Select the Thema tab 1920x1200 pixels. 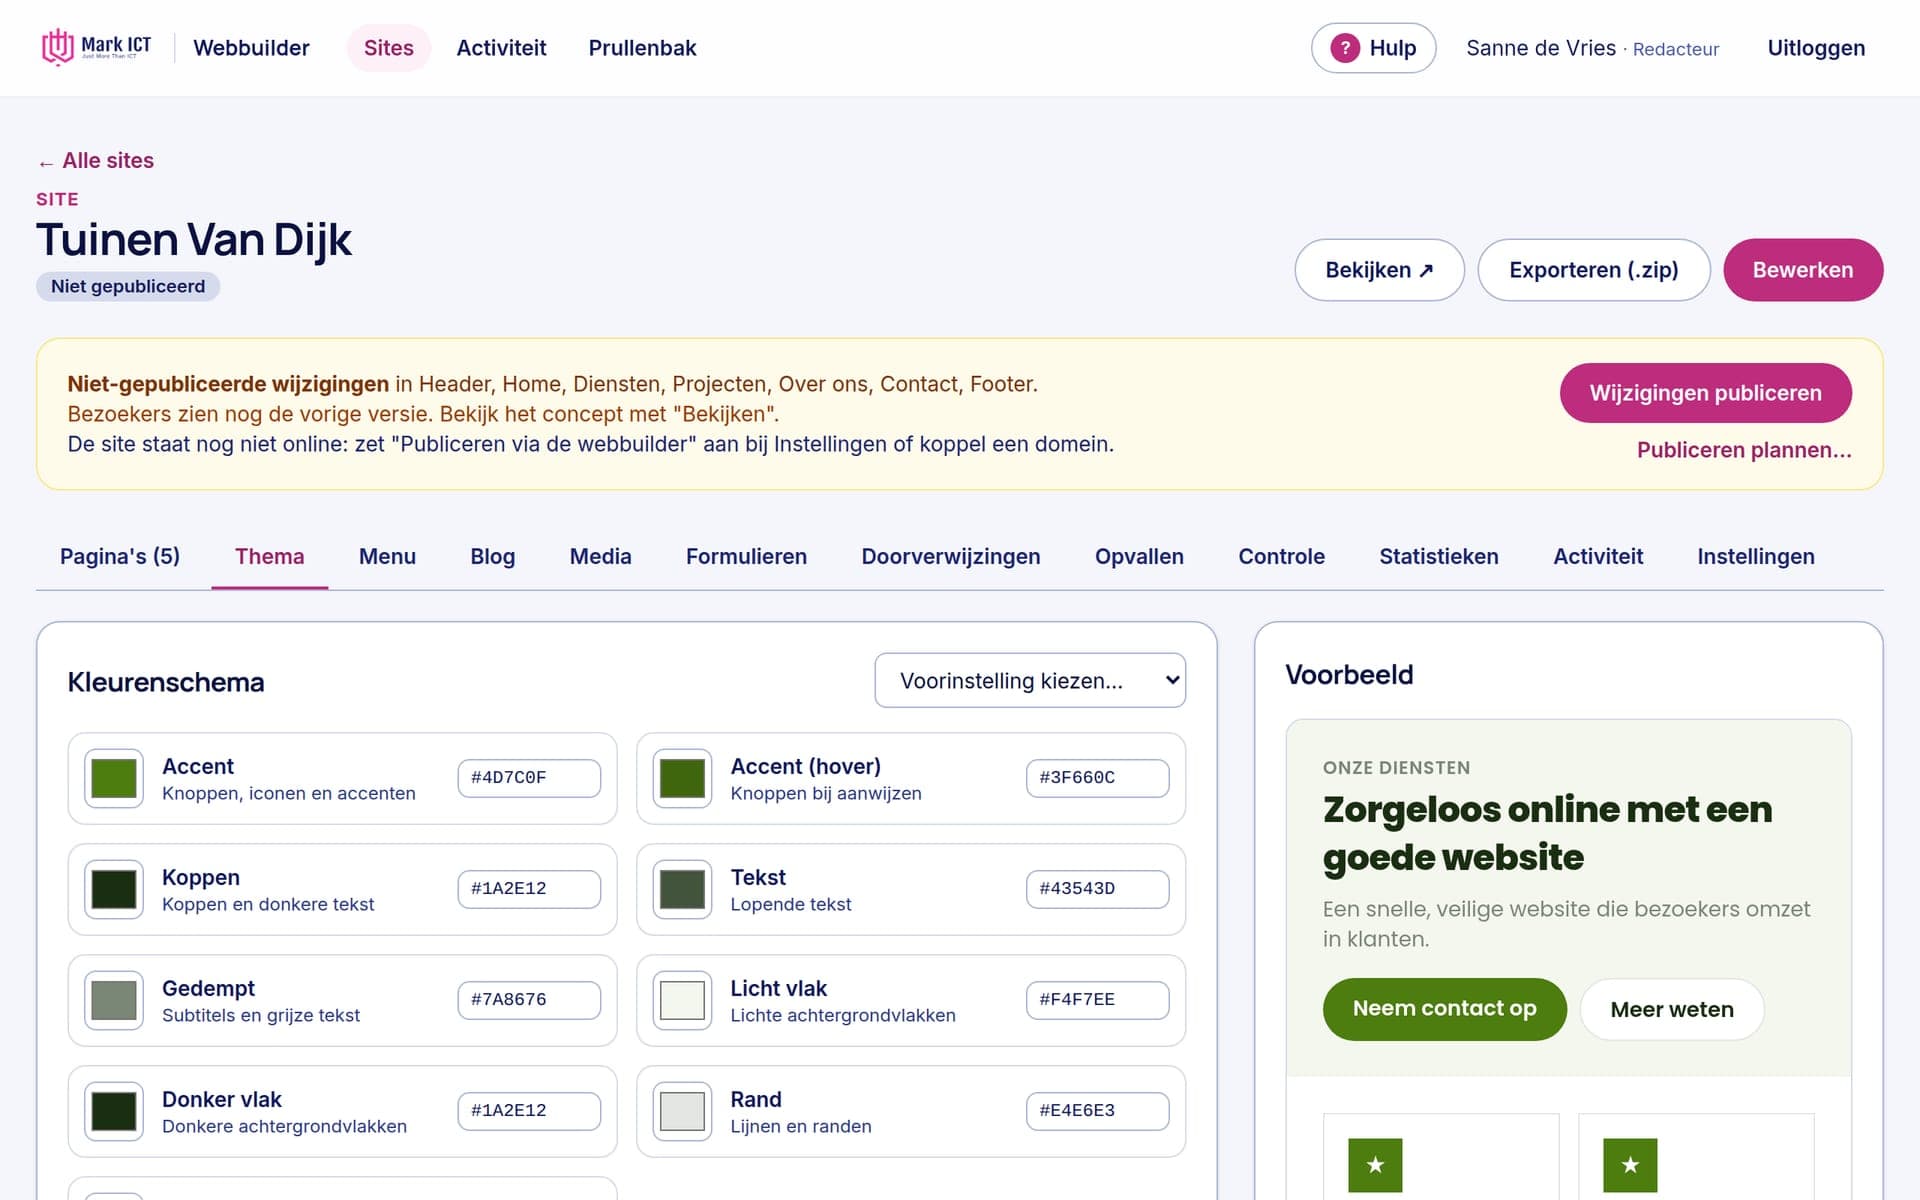click(x=269, y=557)
